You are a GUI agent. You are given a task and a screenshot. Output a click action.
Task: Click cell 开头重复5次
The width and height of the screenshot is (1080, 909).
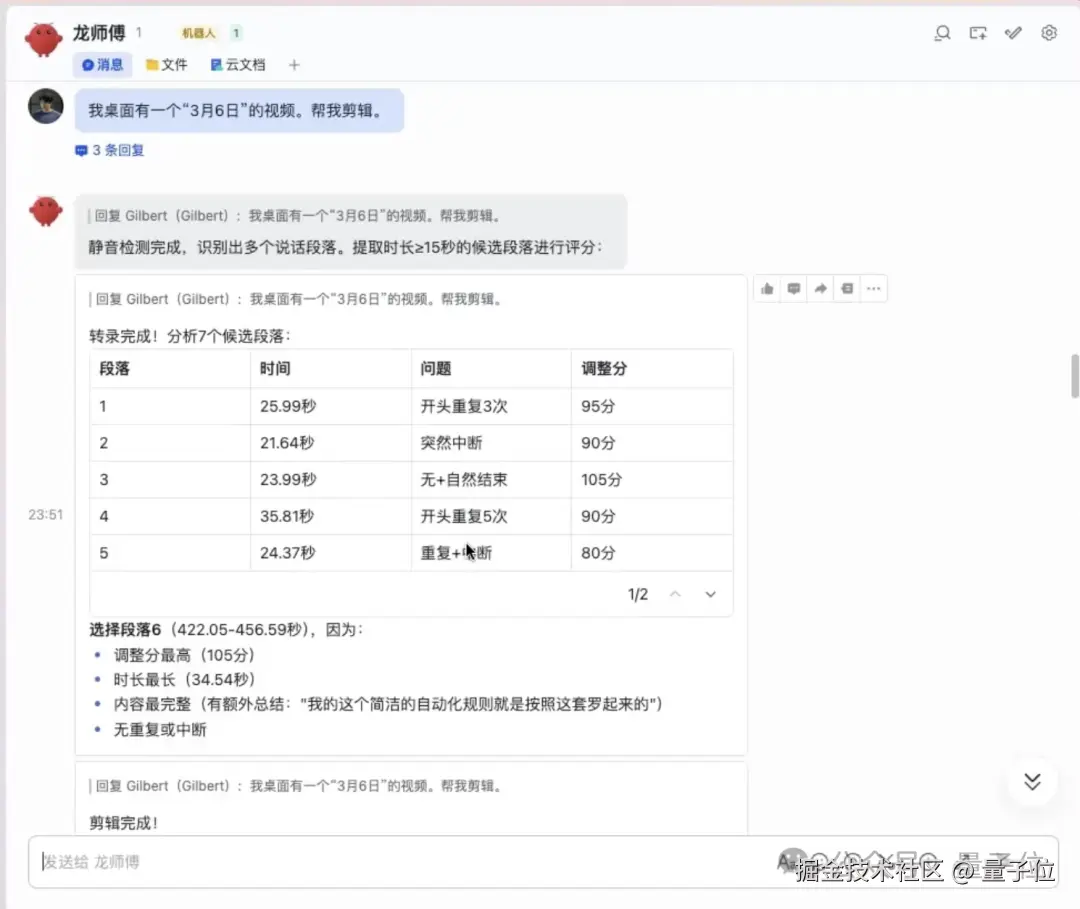tap(464, 516)
